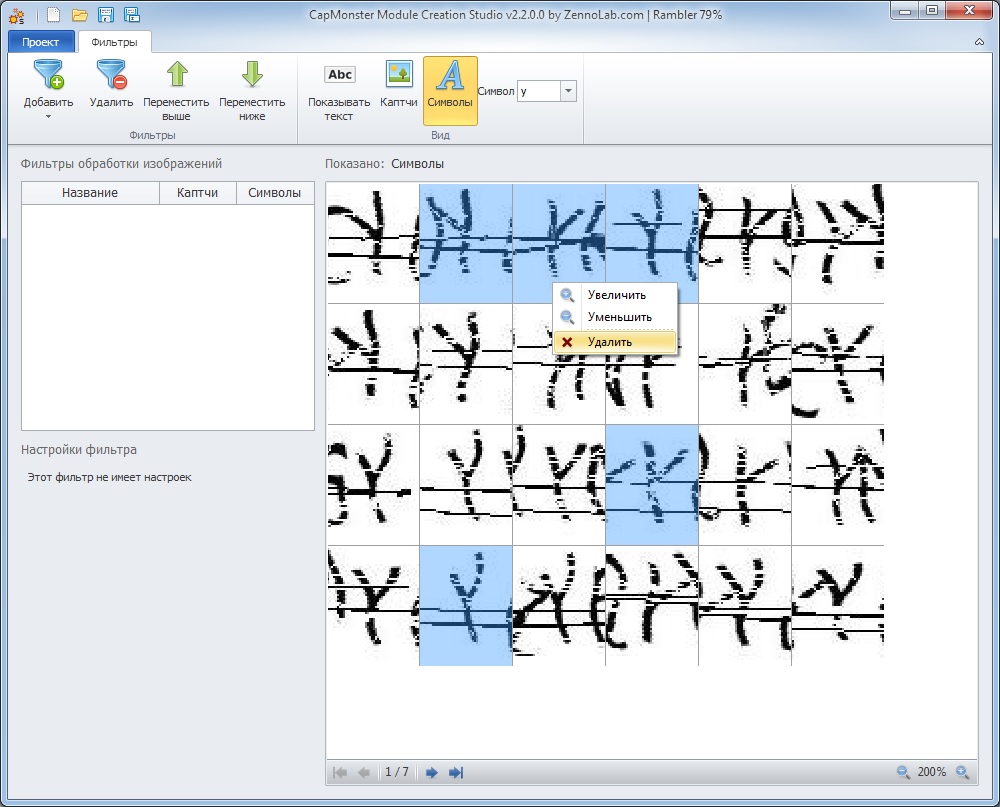Go to the next page of symbols
The height and width of the screenshot is (807, 1000).
pyautogui.click(x=432, y=772)
